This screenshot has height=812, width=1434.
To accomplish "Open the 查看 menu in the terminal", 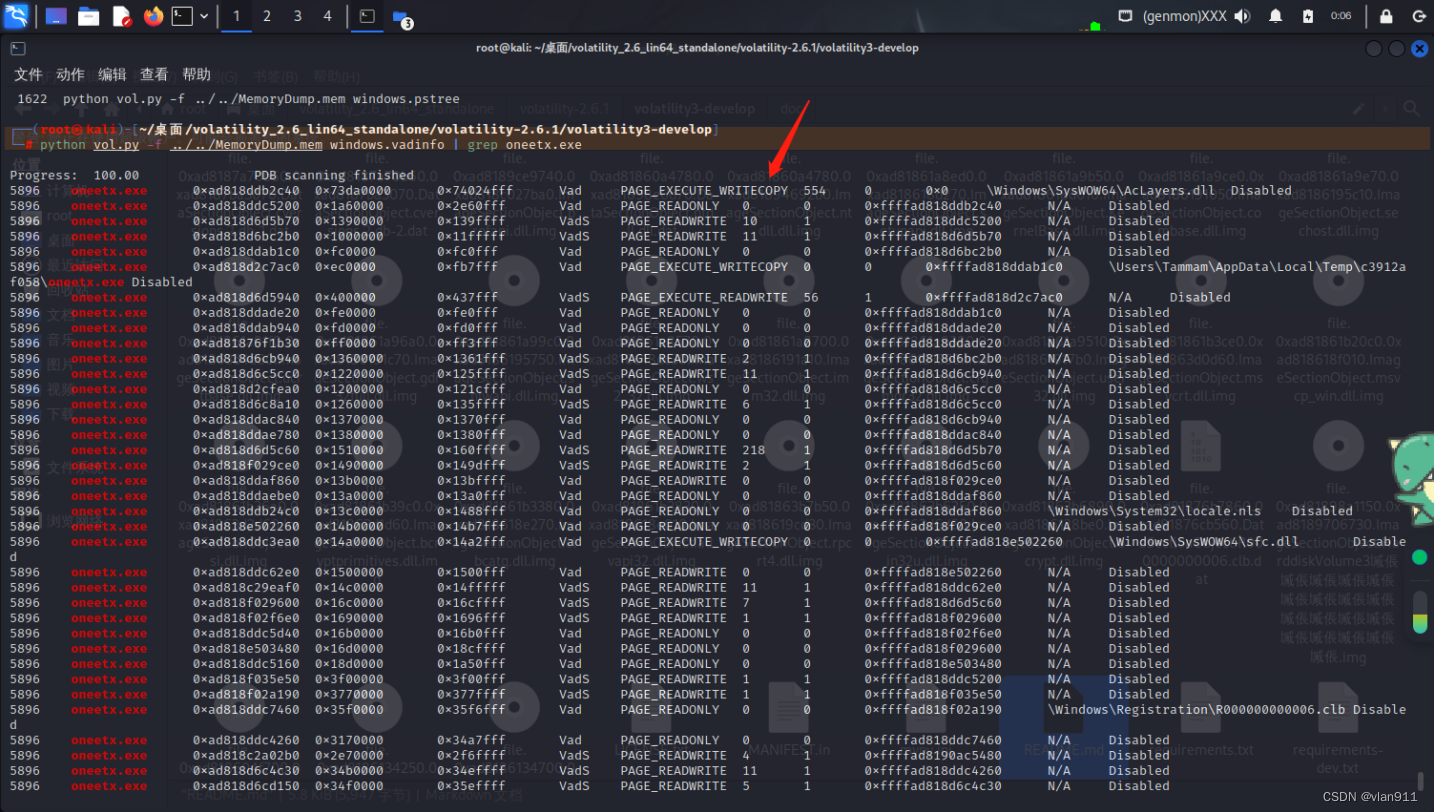I will [x=154, y=75].
